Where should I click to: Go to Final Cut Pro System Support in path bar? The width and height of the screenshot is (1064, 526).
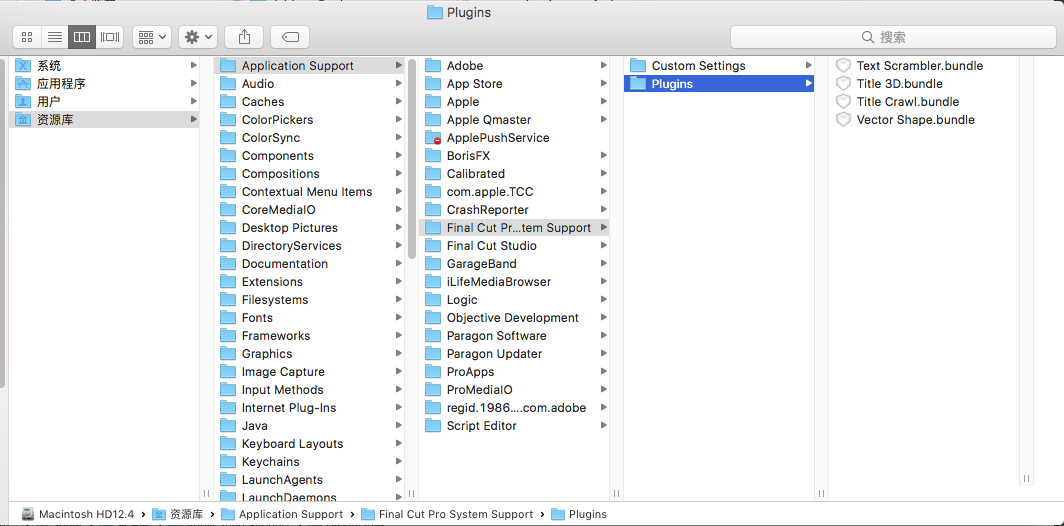pos(447,514)
